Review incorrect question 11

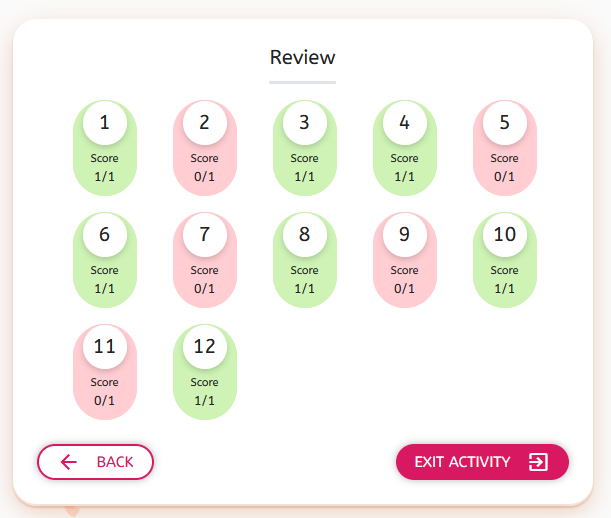click(105, 374)
